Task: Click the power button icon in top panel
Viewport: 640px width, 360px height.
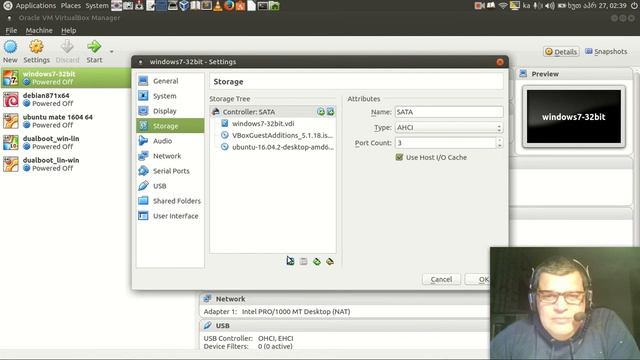Action: (634, 5)
